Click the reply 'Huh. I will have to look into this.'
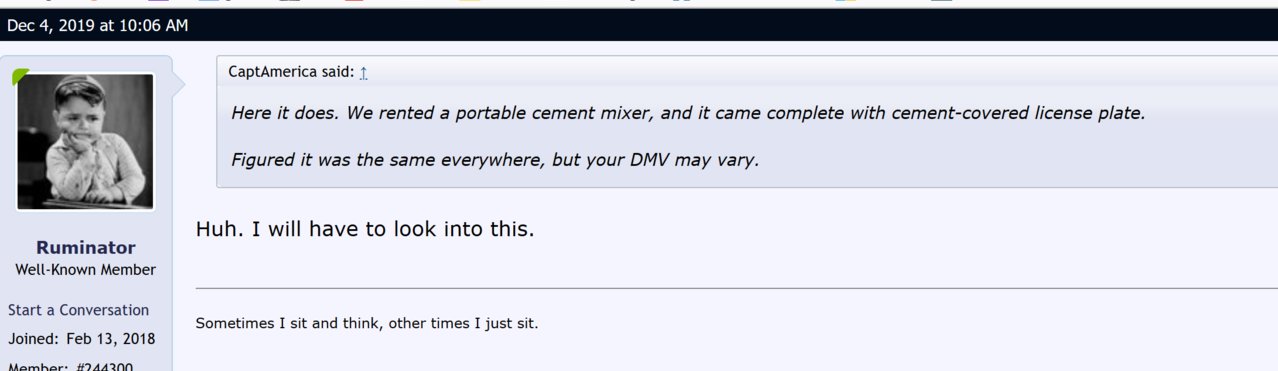 click(x=365, y=229)
